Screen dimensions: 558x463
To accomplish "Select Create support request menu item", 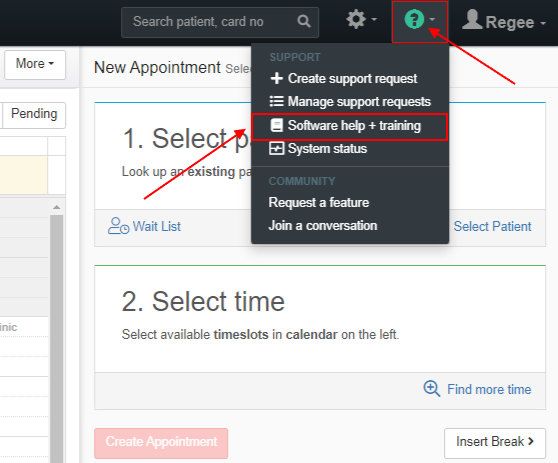I will pos(343,79).
